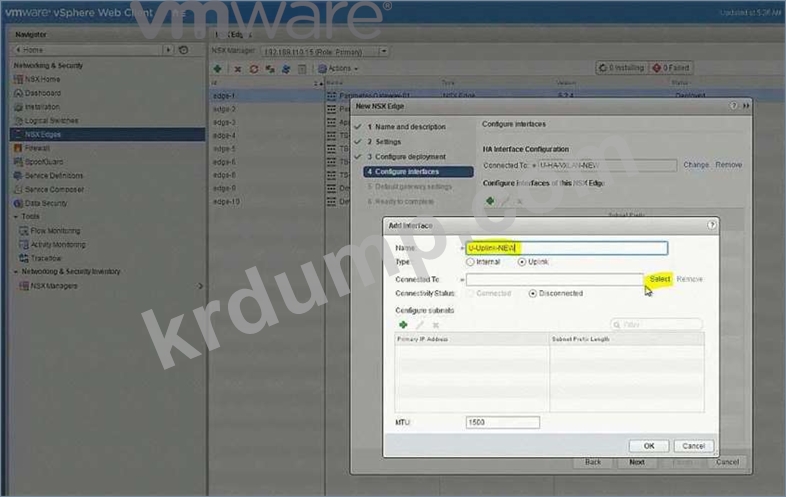Click the delete edge X icon

[x=238, y=69]
